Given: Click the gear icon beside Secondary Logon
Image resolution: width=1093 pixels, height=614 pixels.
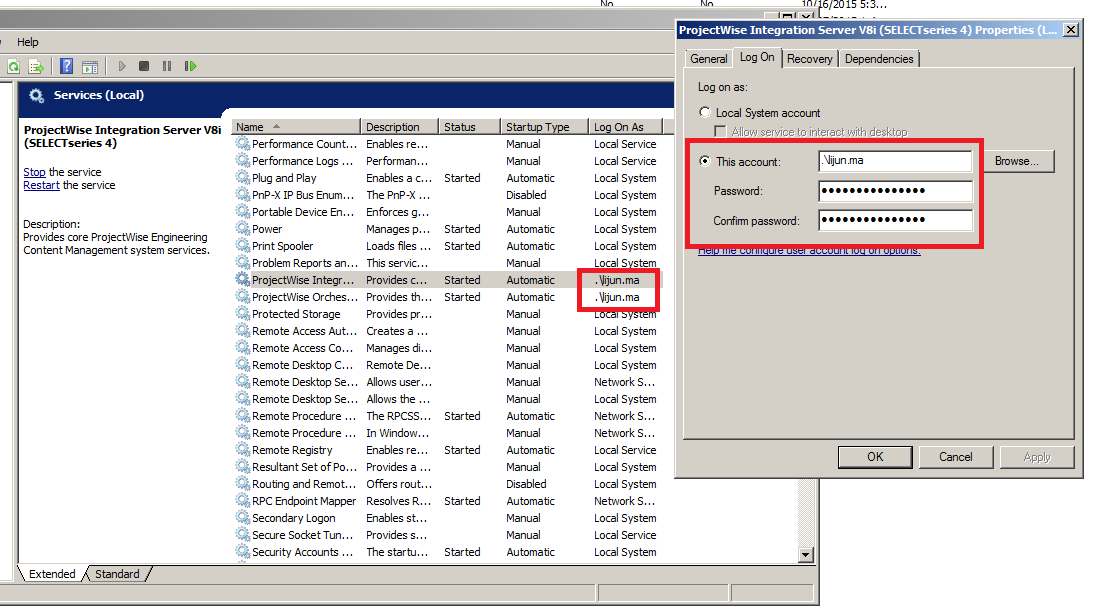Looking at the screenshot, I should 243,518.
